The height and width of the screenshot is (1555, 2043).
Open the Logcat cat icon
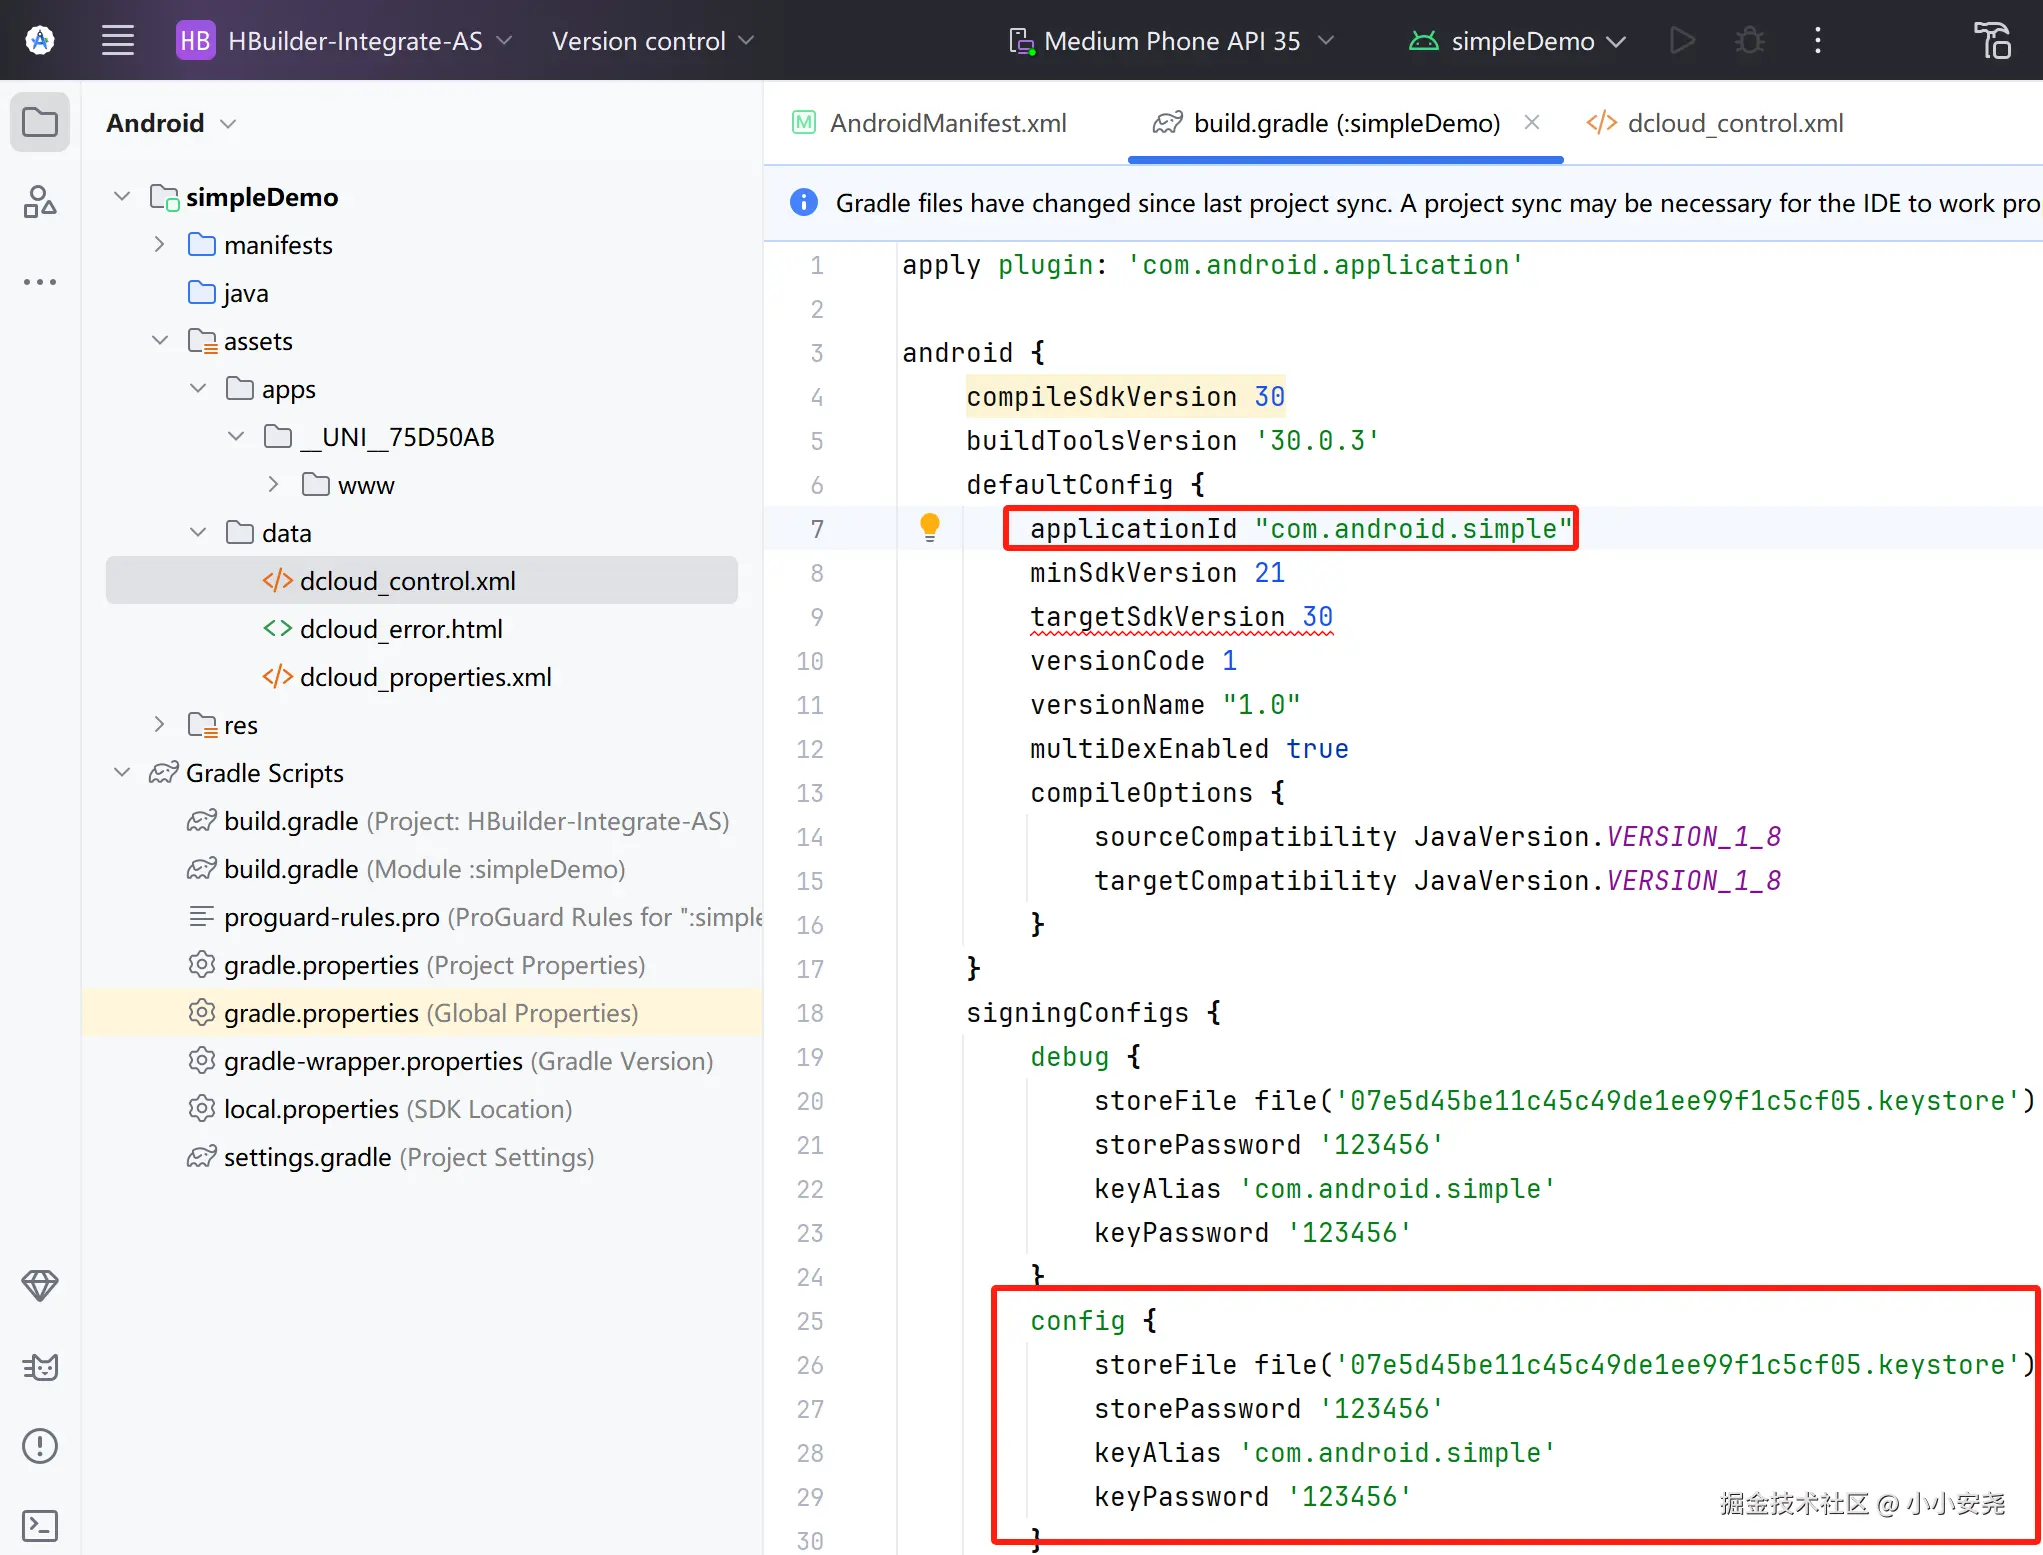point(40,1366)
